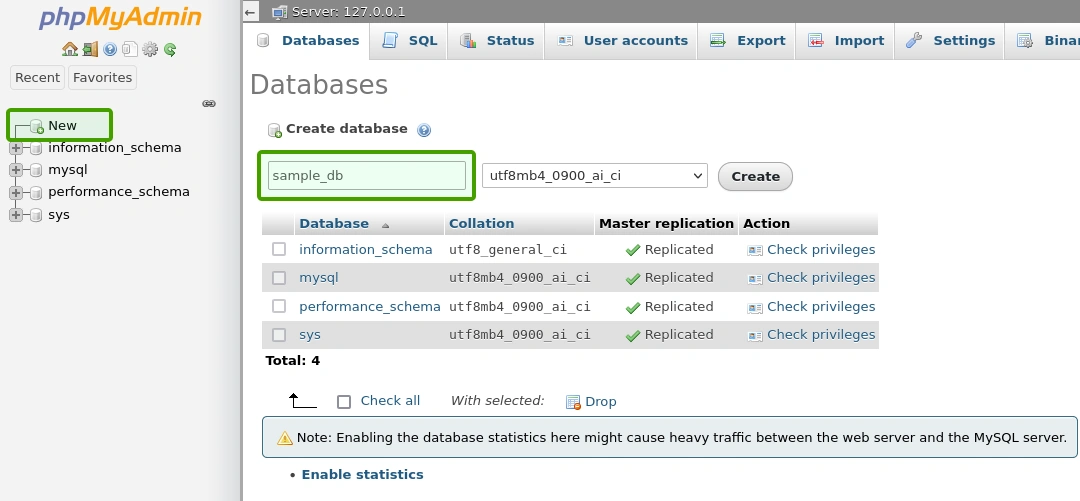
Task: Click the Create button
Action: [755, 176]
